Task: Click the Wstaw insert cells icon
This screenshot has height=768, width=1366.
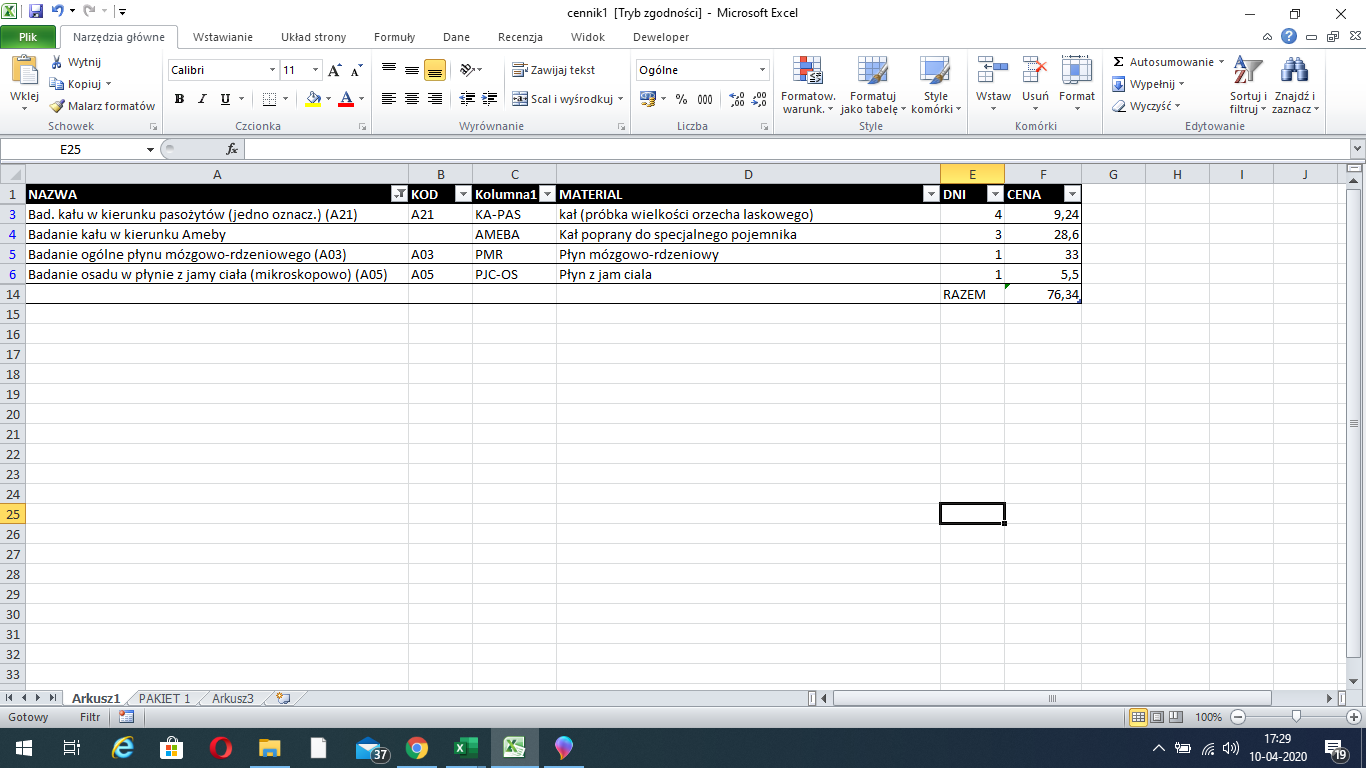Action: click(x=993, y=70)
